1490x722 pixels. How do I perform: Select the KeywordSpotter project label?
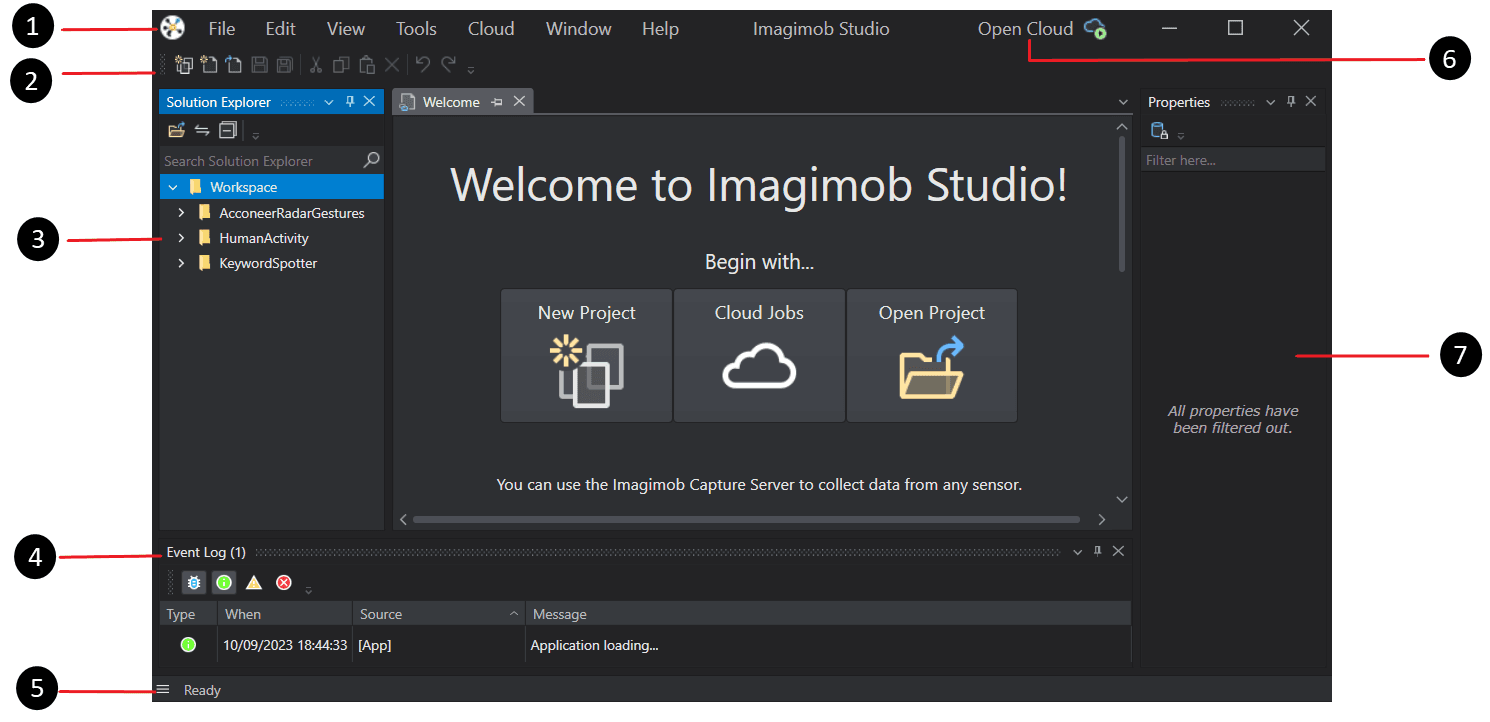click(268, 263)
